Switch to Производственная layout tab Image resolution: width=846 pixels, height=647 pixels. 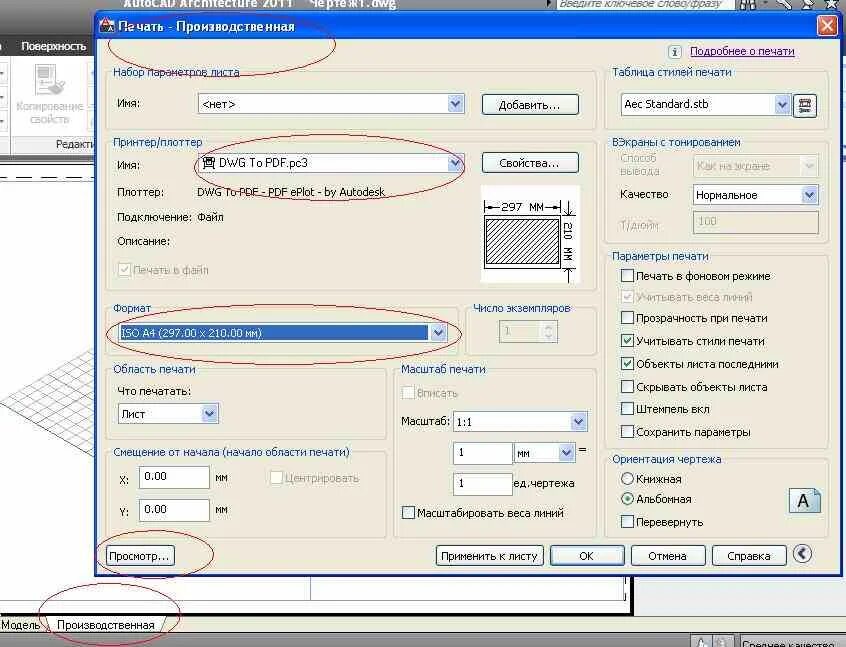pos(106,625)
